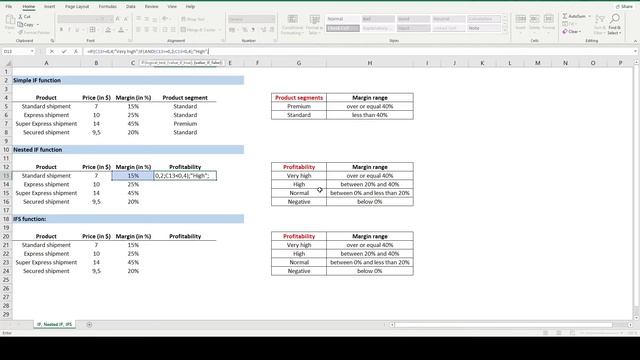
Task: Click the Font Color button
Action: (x=121, y=30)
